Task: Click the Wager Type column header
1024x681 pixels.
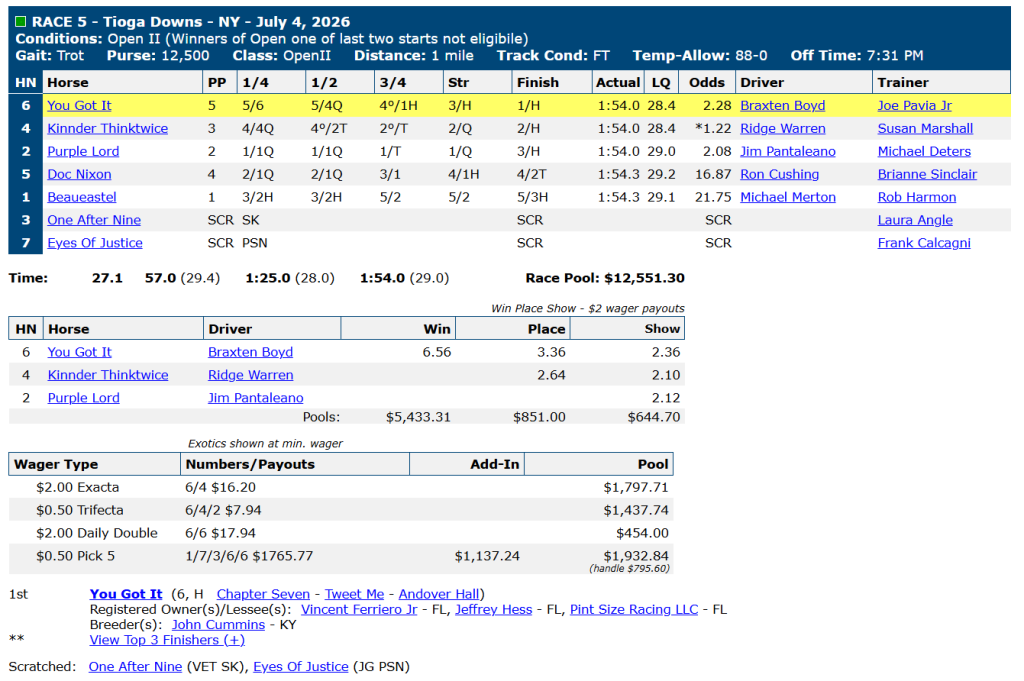Action: click(94, 464)
